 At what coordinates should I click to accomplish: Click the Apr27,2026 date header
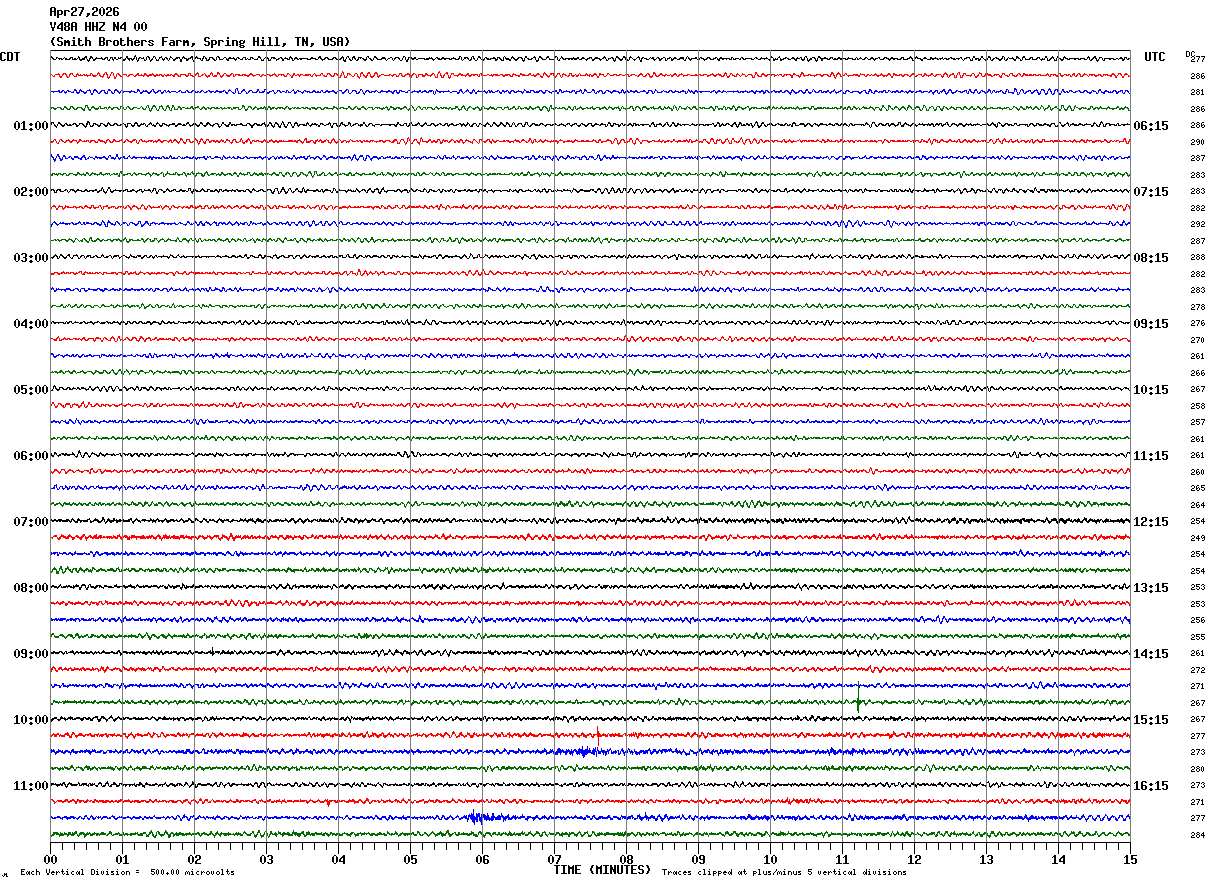pos(84,12)
